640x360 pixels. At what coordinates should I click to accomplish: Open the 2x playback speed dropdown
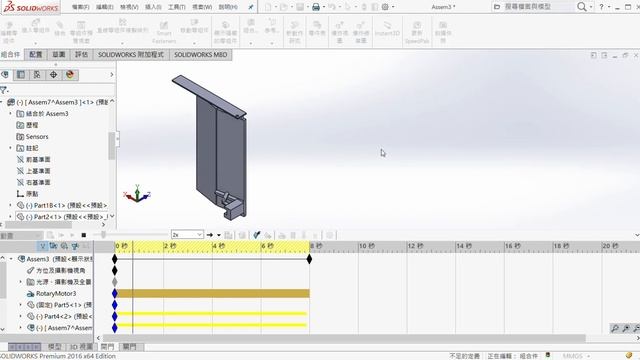click(187, 235)
